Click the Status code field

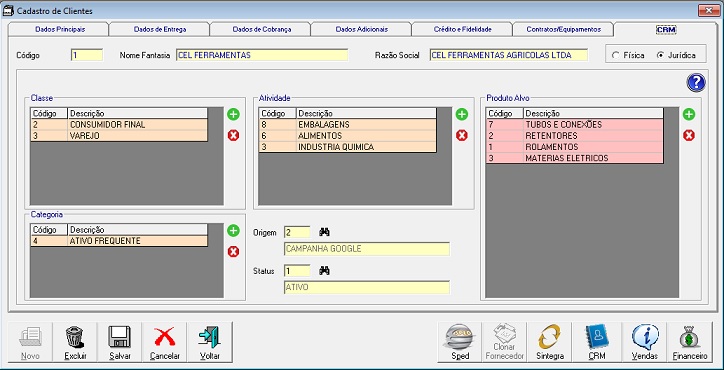[297, 271]
